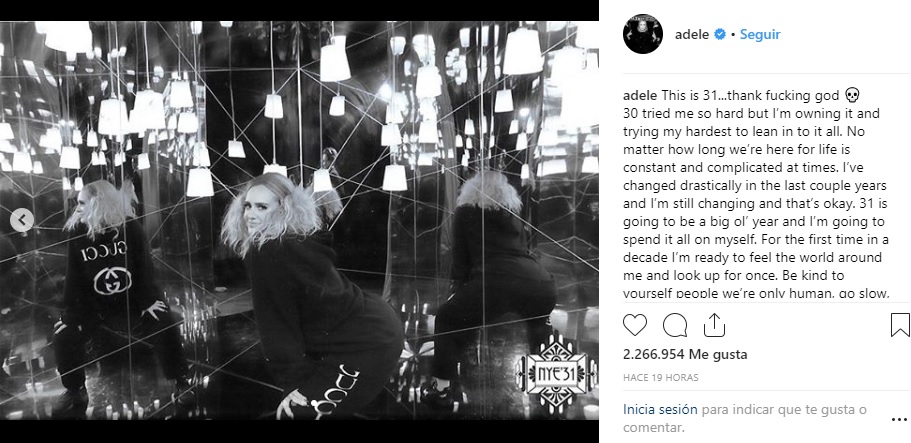Open the adele username in the header

click(x=691, y=34)
